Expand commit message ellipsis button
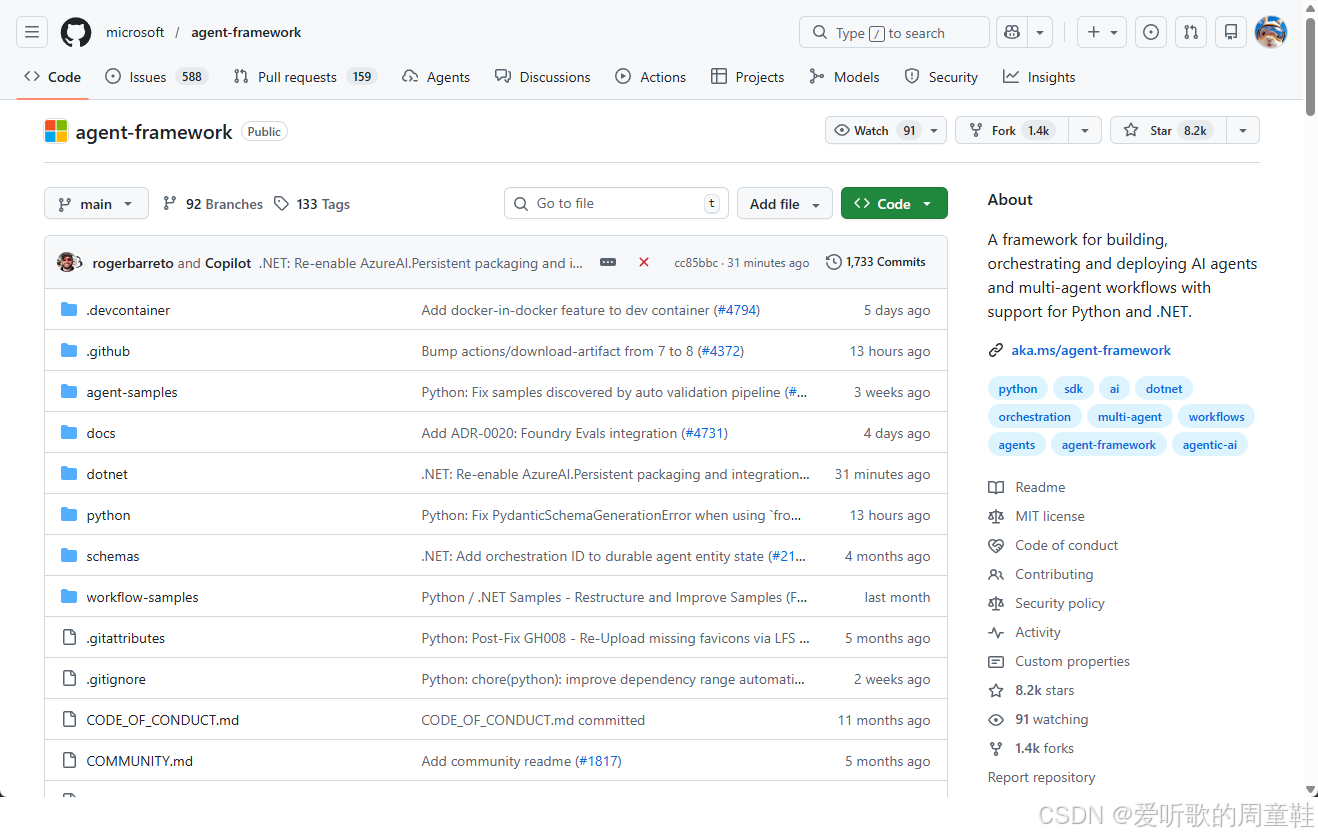 click(x=608, y=262)
